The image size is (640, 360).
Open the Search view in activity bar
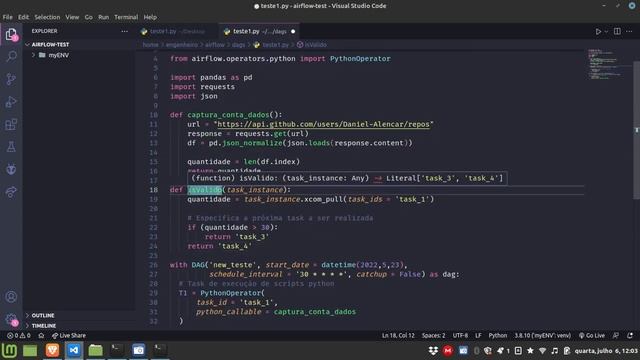(11, 56)
